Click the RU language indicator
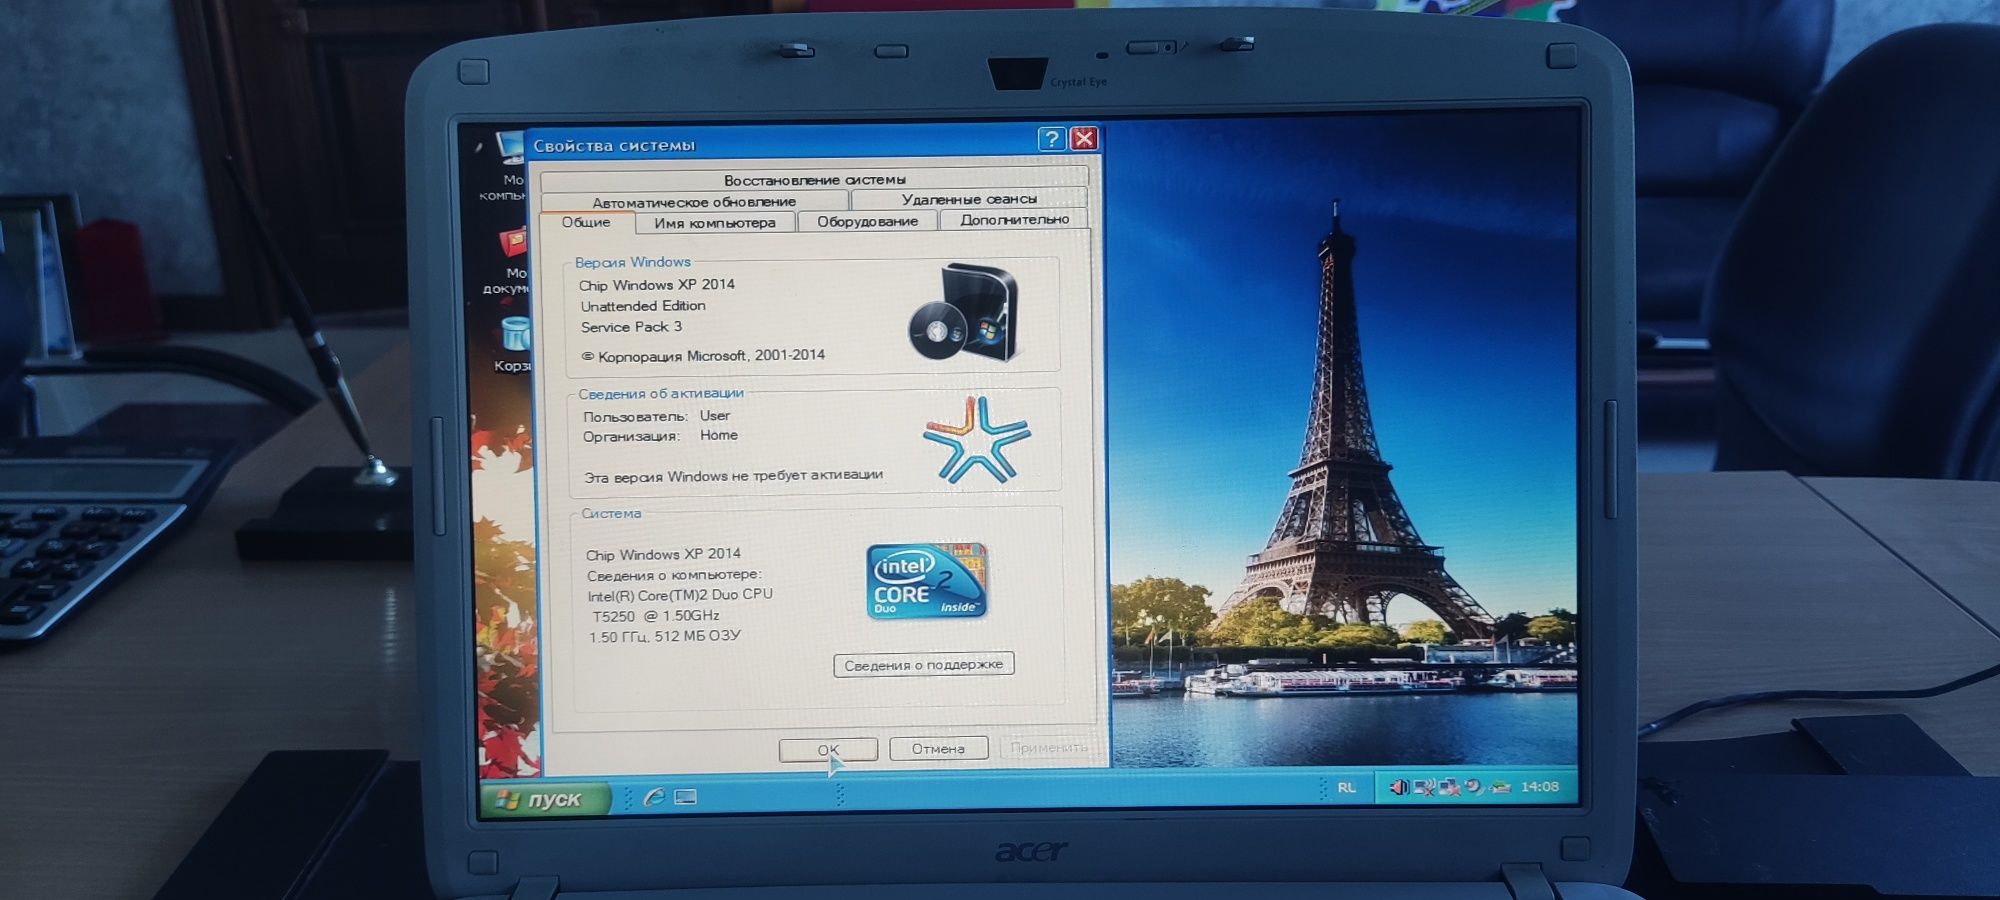This screenshot has width=2000, height=900. (1347, 788)
